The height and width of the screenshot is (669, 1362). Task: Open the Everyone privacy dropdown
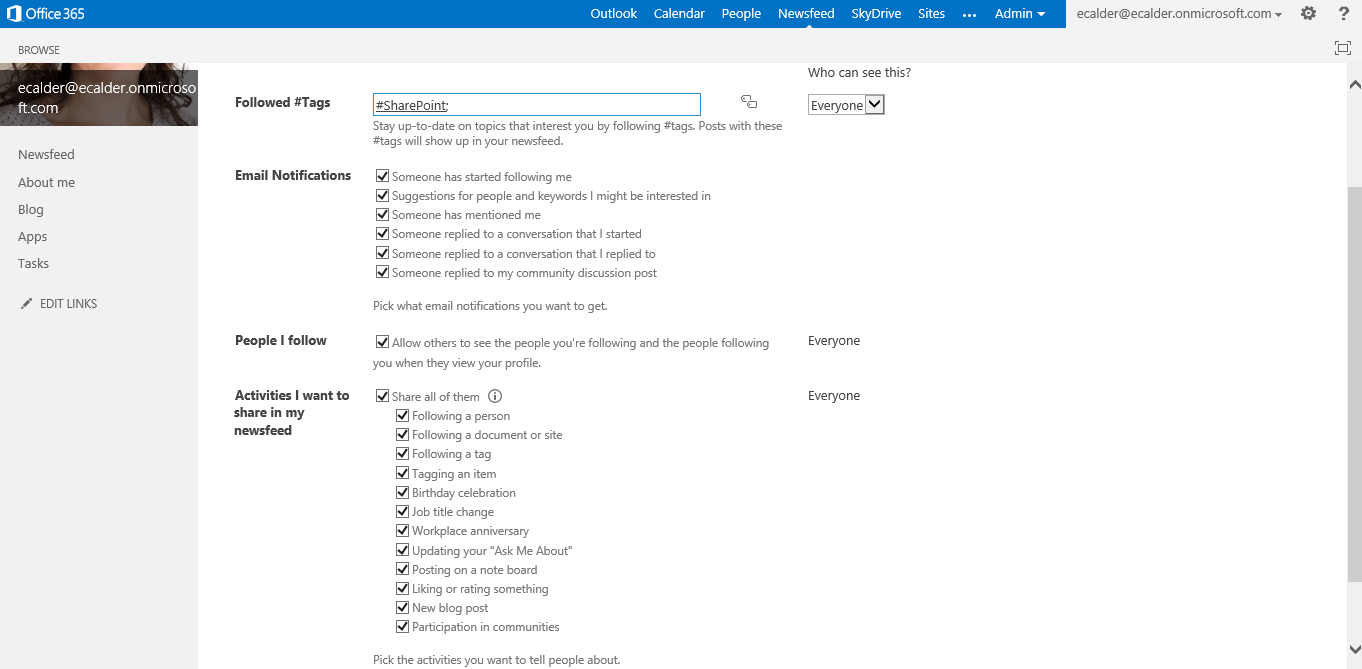coord(846,105)
